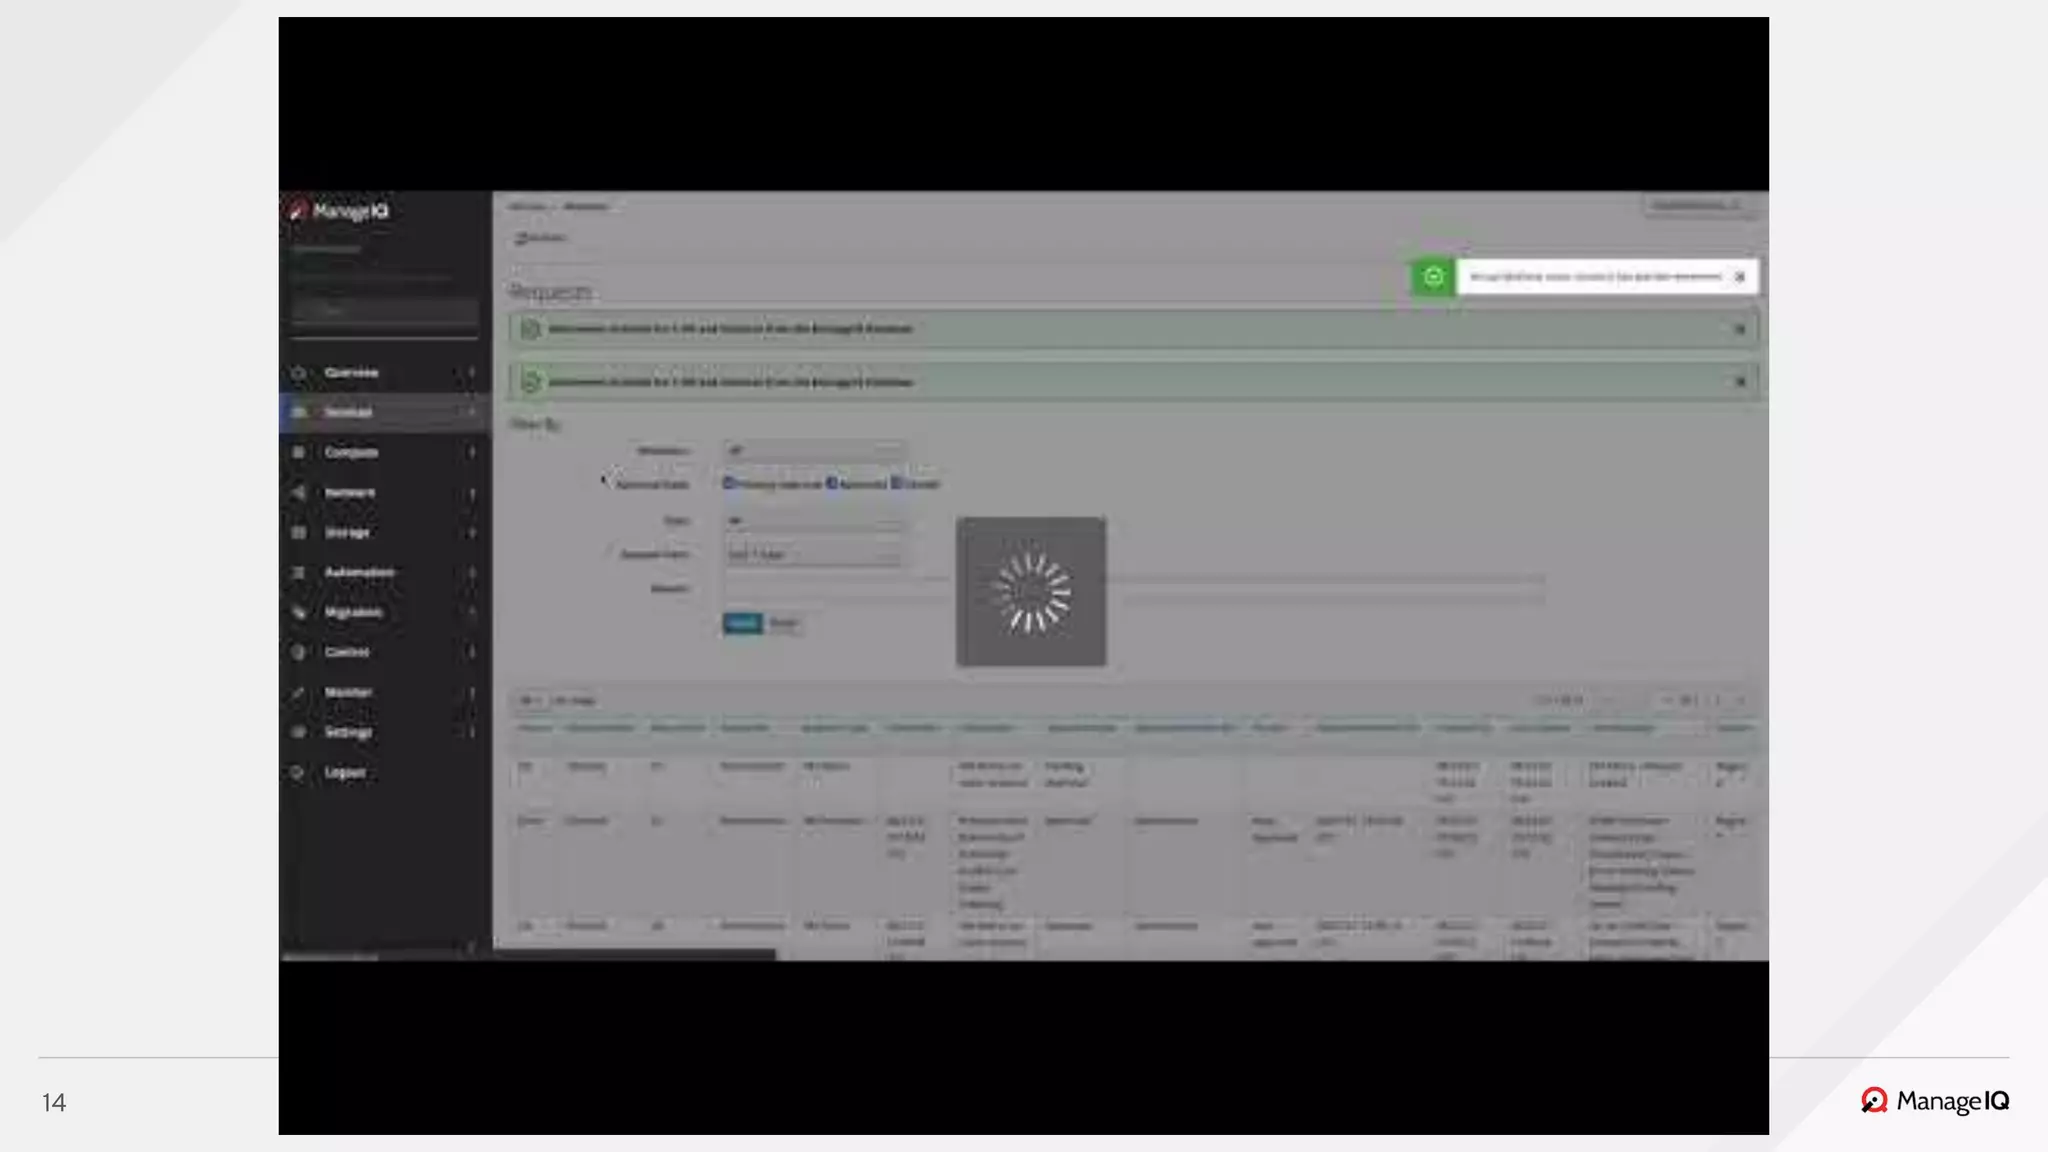Open the Type dropdown

pyautogui.click(x=813, y=521)
